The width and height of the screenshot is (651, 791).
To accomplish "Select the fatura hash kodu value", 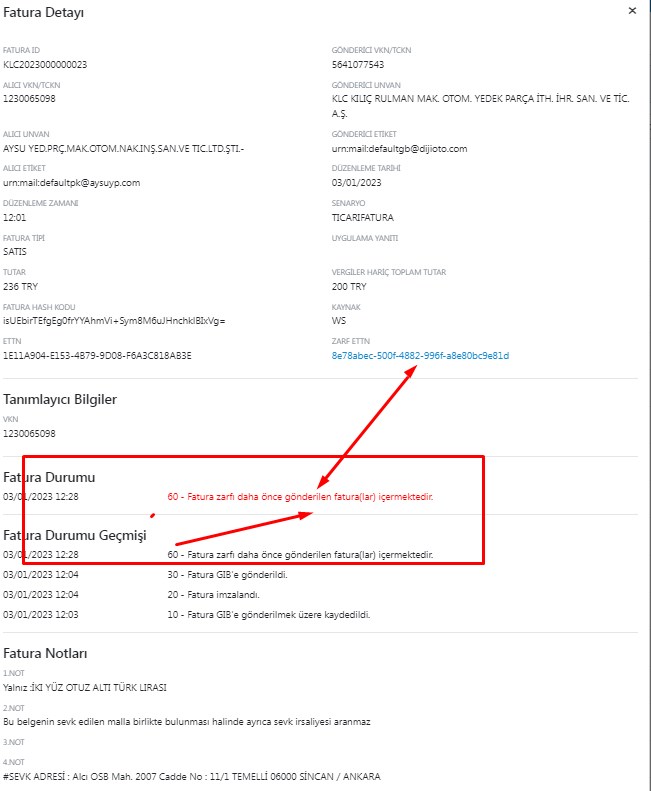I will [114, 320].
